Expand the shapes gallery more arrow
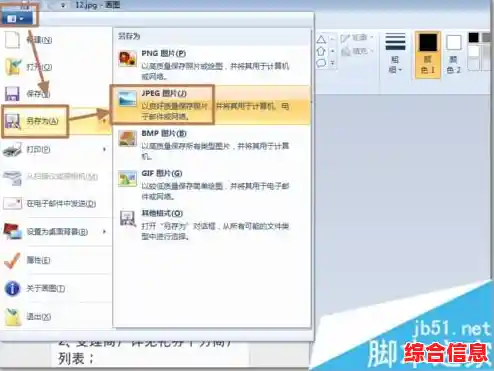The height and width of the screenshot is (371, 494). tap(333, 63)
